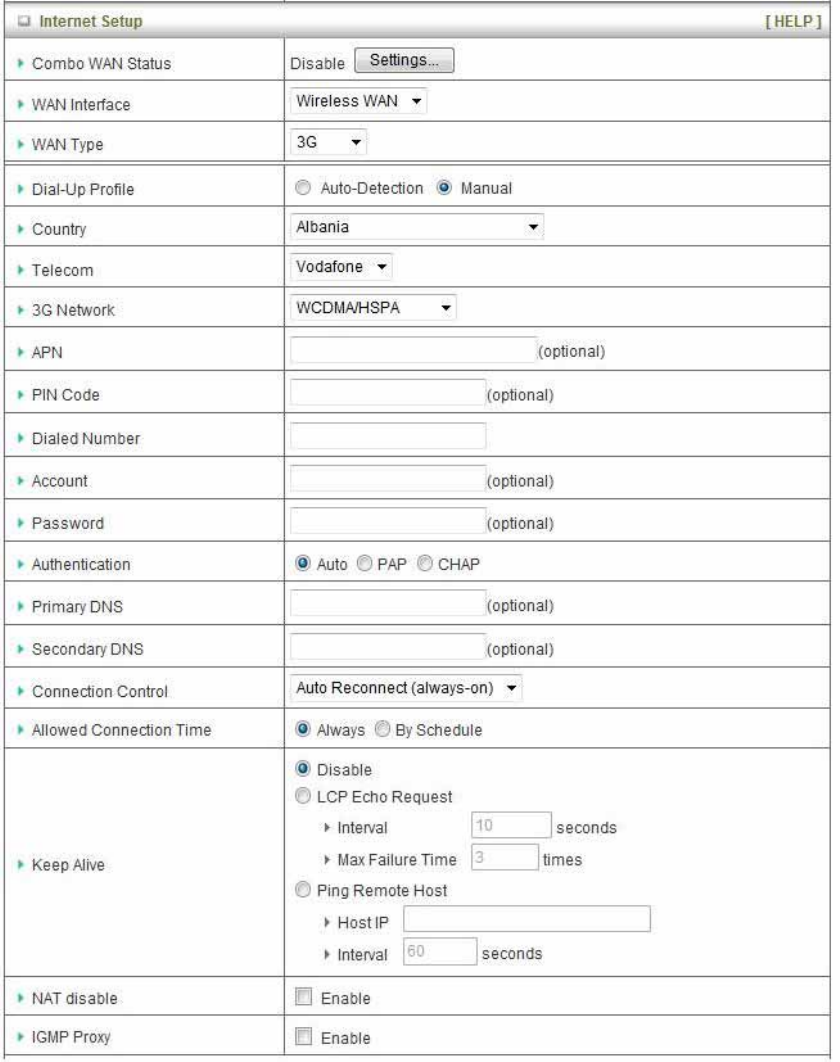Select Auto-Detection dial-up profile
Screen dimensions: 840x1062
(x=303, y=188)
